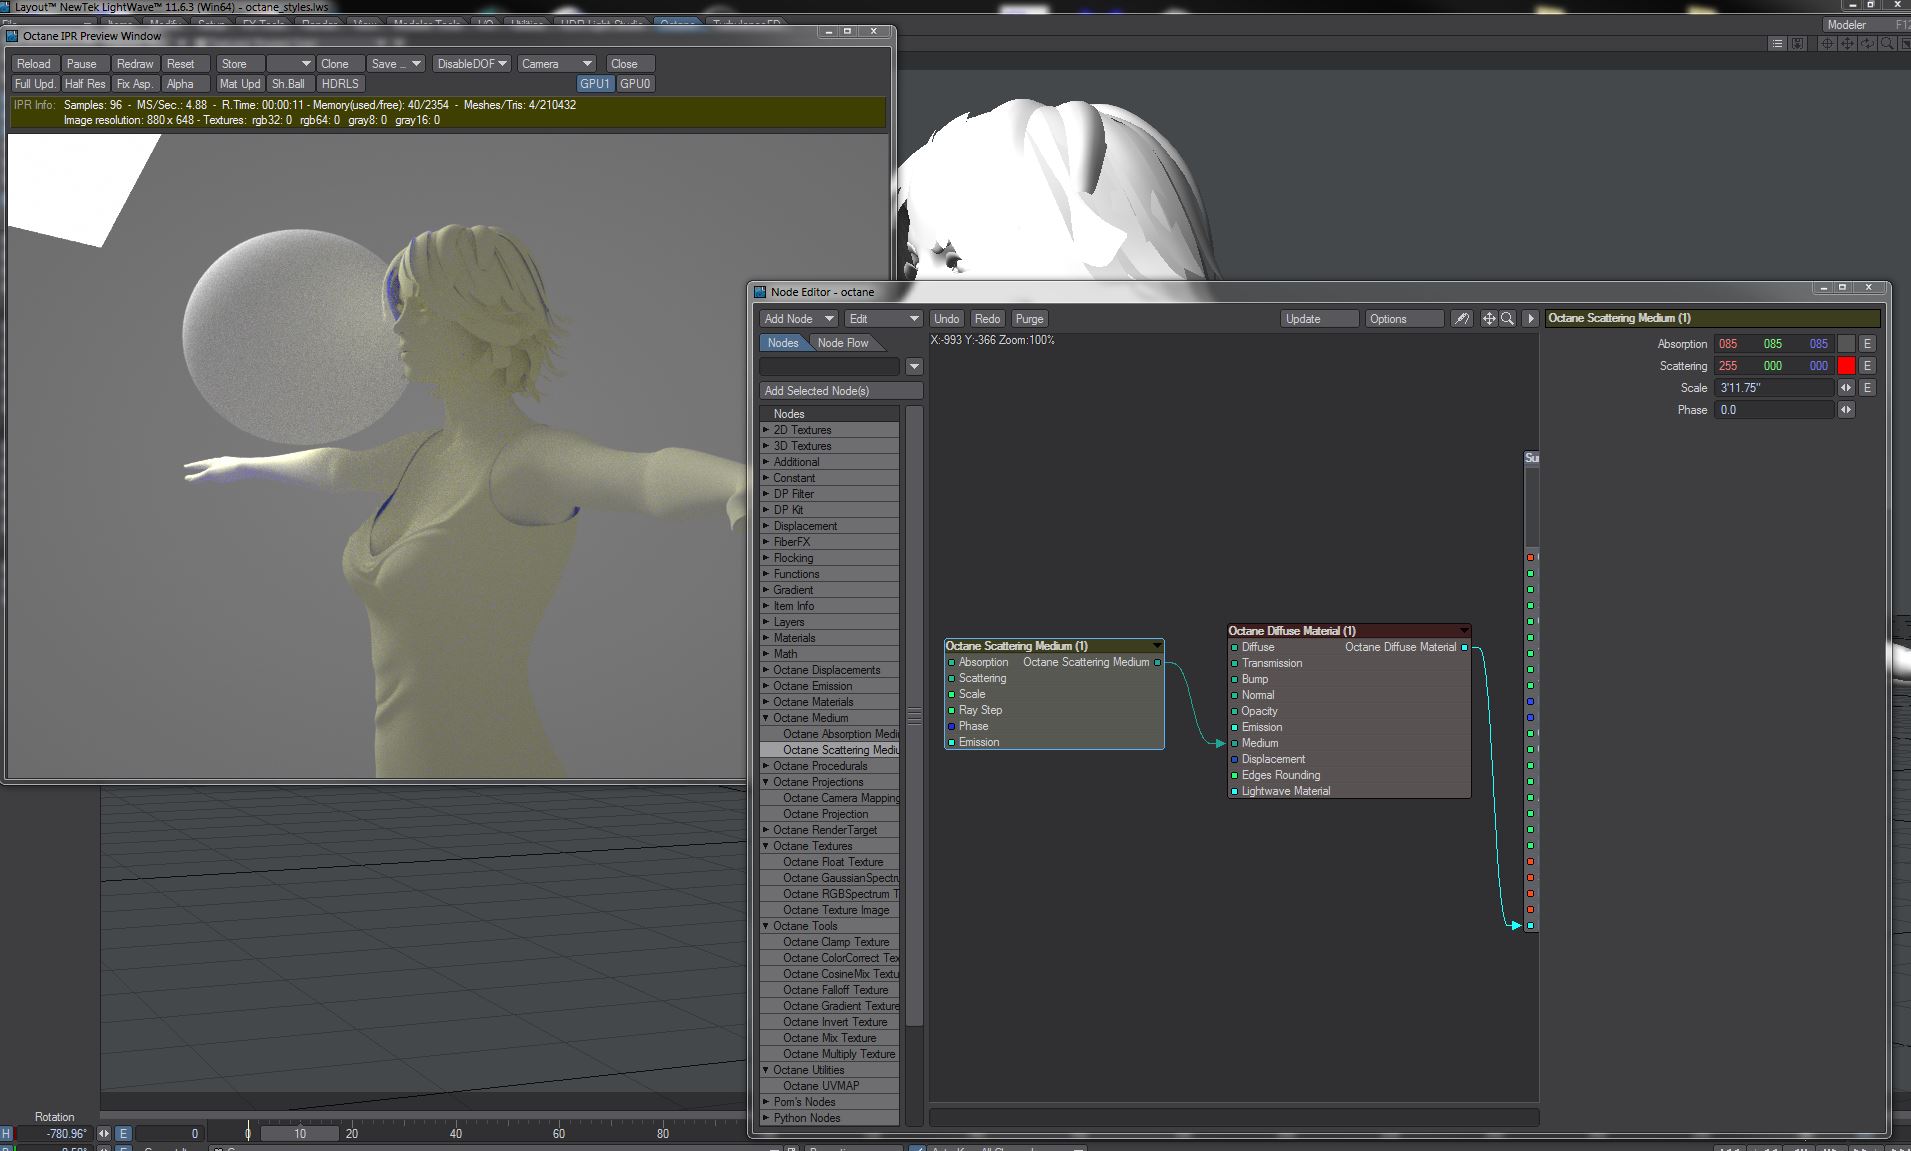Click the magnifier zoom icon in Node Editor
The image size is (1911, 1151).
1507,319
